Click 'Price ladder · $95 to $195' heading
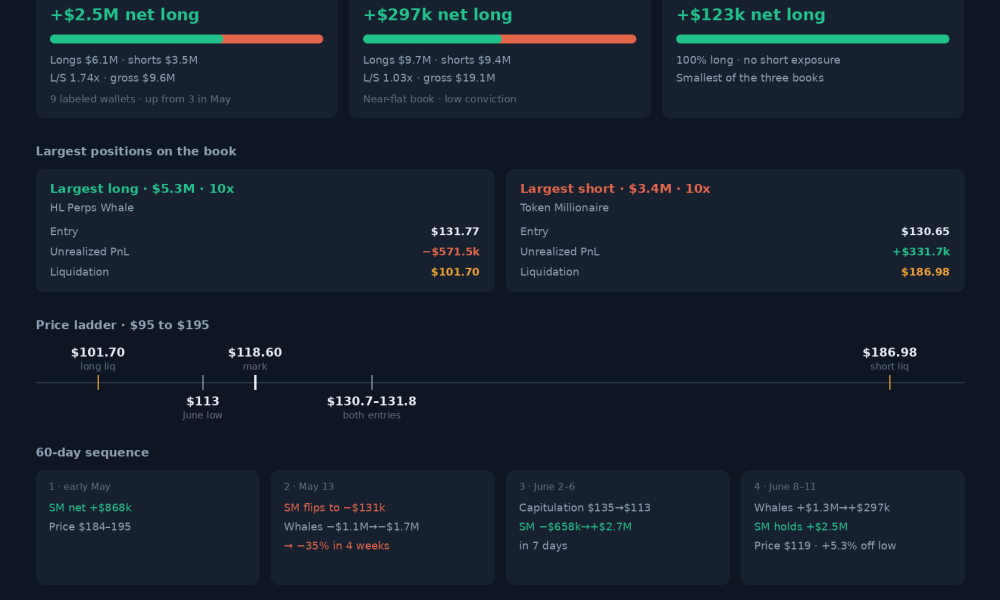The height and width of the screenshot is (600, 1000). (x=122, y=325)
